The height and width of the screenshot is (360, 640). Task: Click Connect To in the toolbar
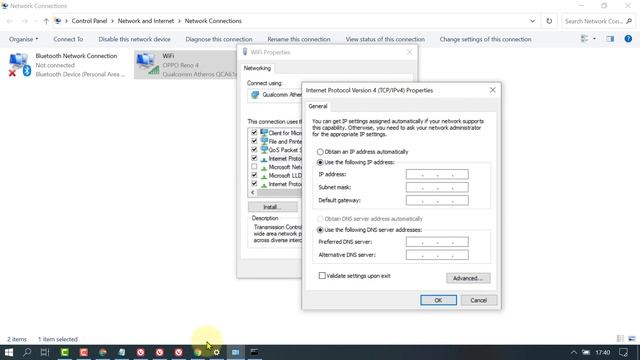click(68, 39)
